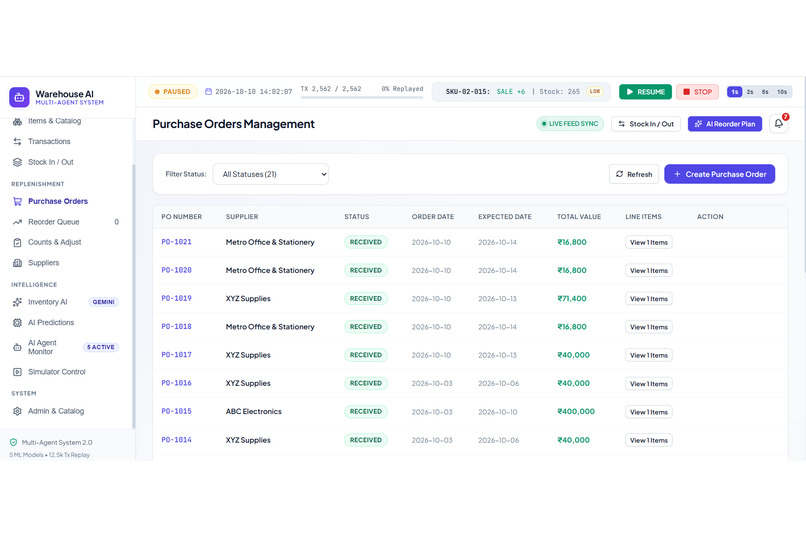Click the ₹400,000 total value cell
Image resolution: width=806 pixels, height=537 pixels.
576,412
